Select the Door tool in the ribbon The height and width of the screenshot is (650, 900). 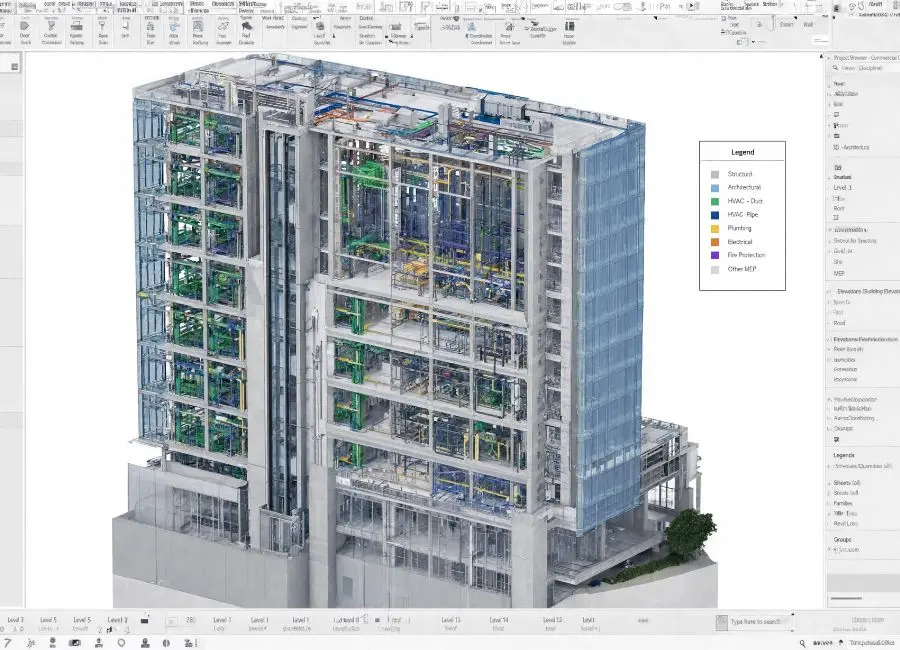[x=25, y=30]
